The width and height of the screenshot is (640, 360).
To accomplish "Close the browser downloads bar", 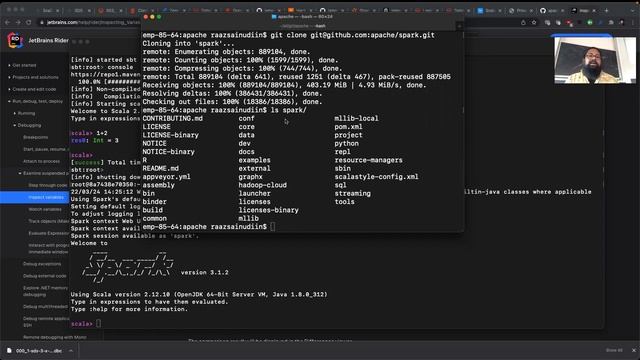I will (634, 350).
